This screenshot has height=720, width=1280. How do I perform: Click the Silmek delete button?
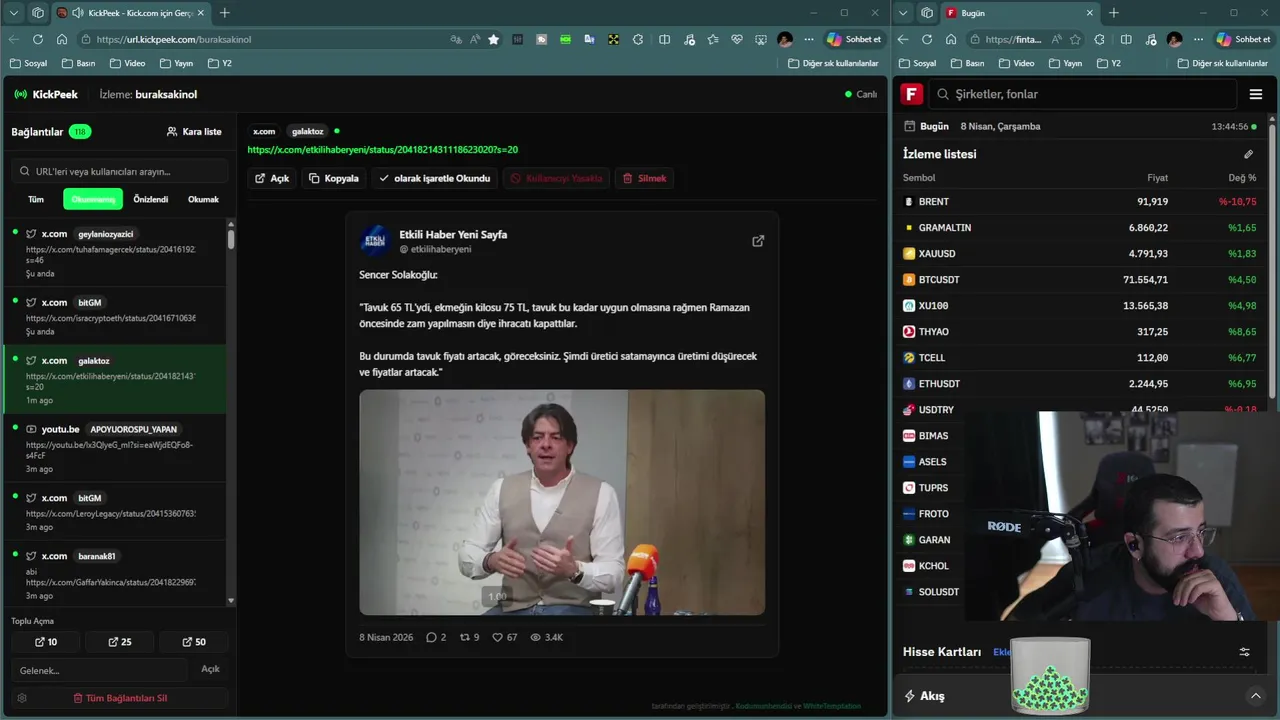644,178
